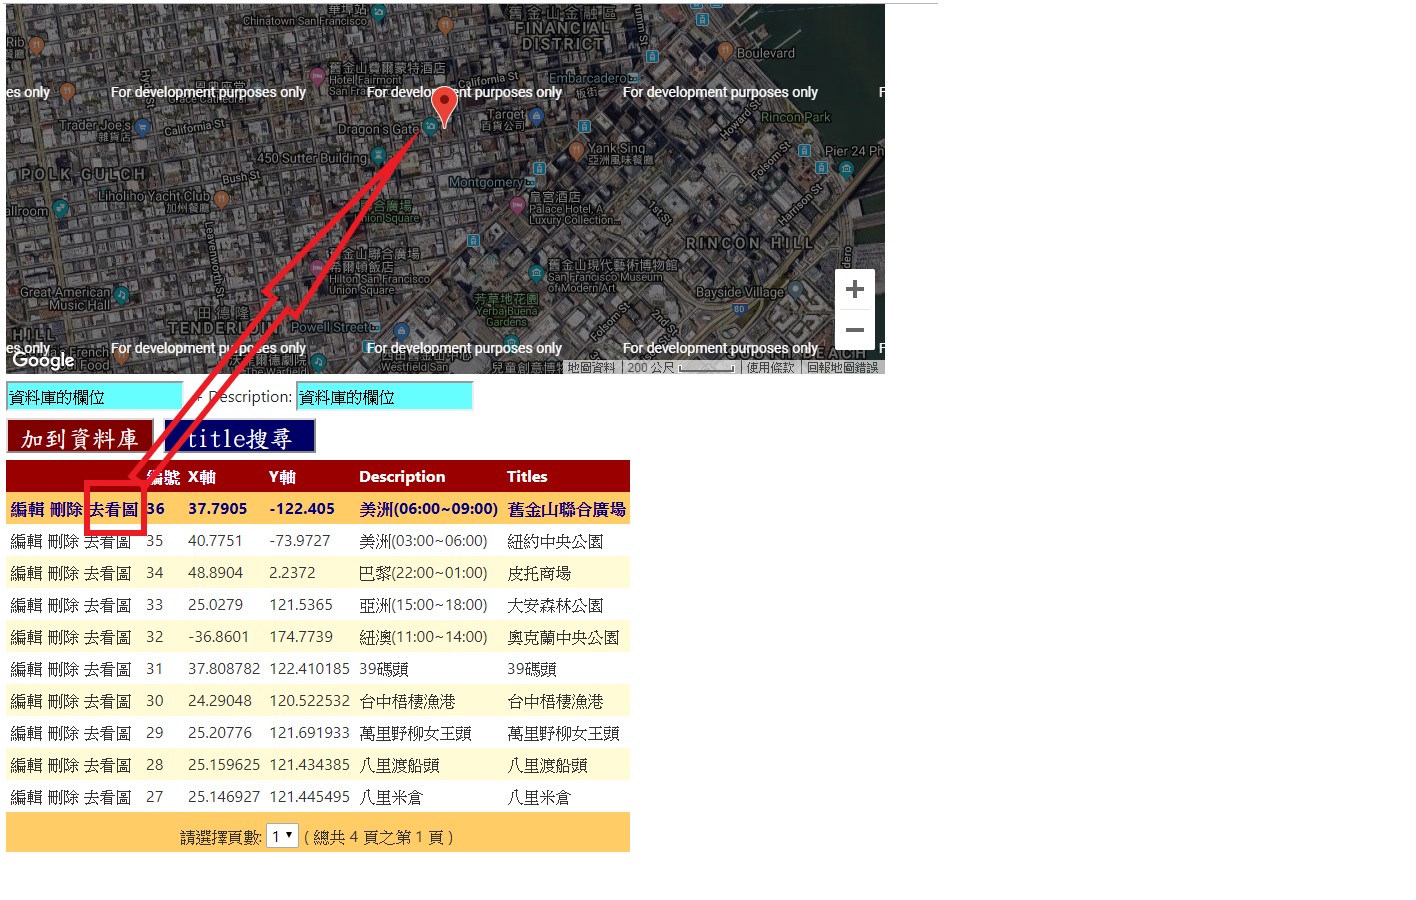1416x900 pixels.
Task: Select the 巴黎(22:00~01:00) description cell
Action: (x=423, y=573)
